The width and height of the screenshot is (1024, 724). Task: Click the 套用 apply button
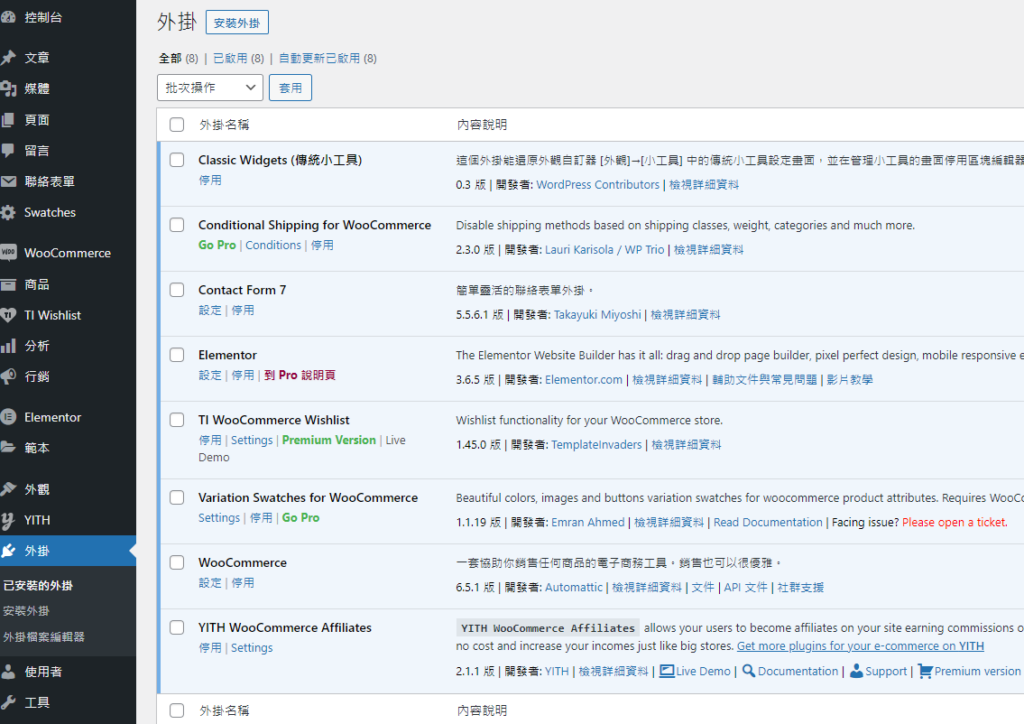pos(290,88)
